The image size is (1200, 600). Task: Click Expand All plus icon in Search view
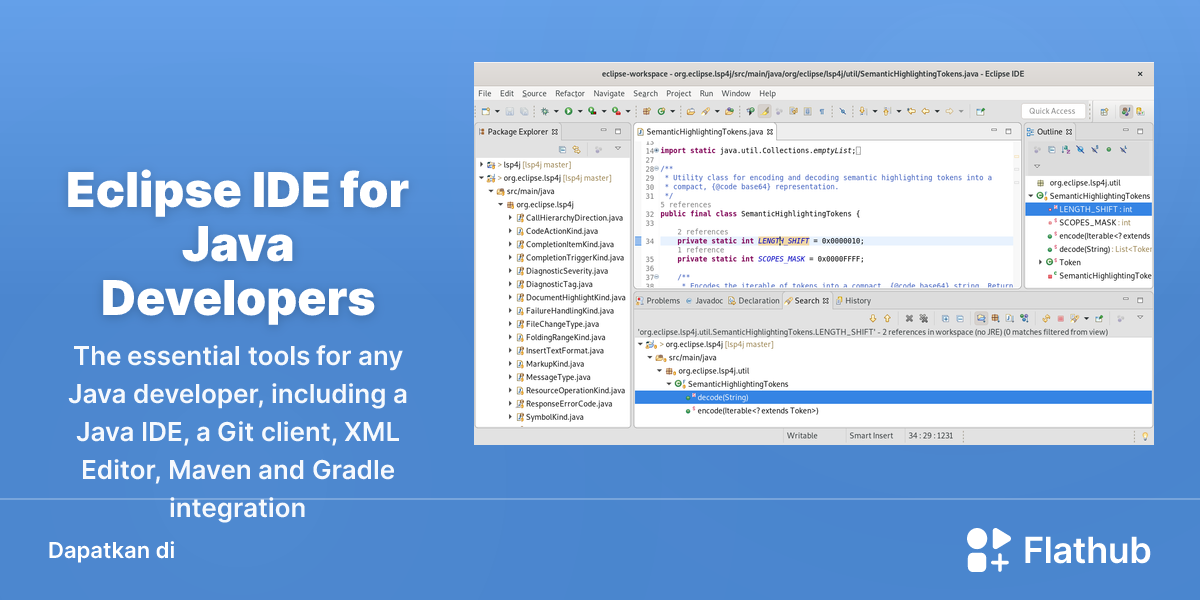(x=945, y=319)
